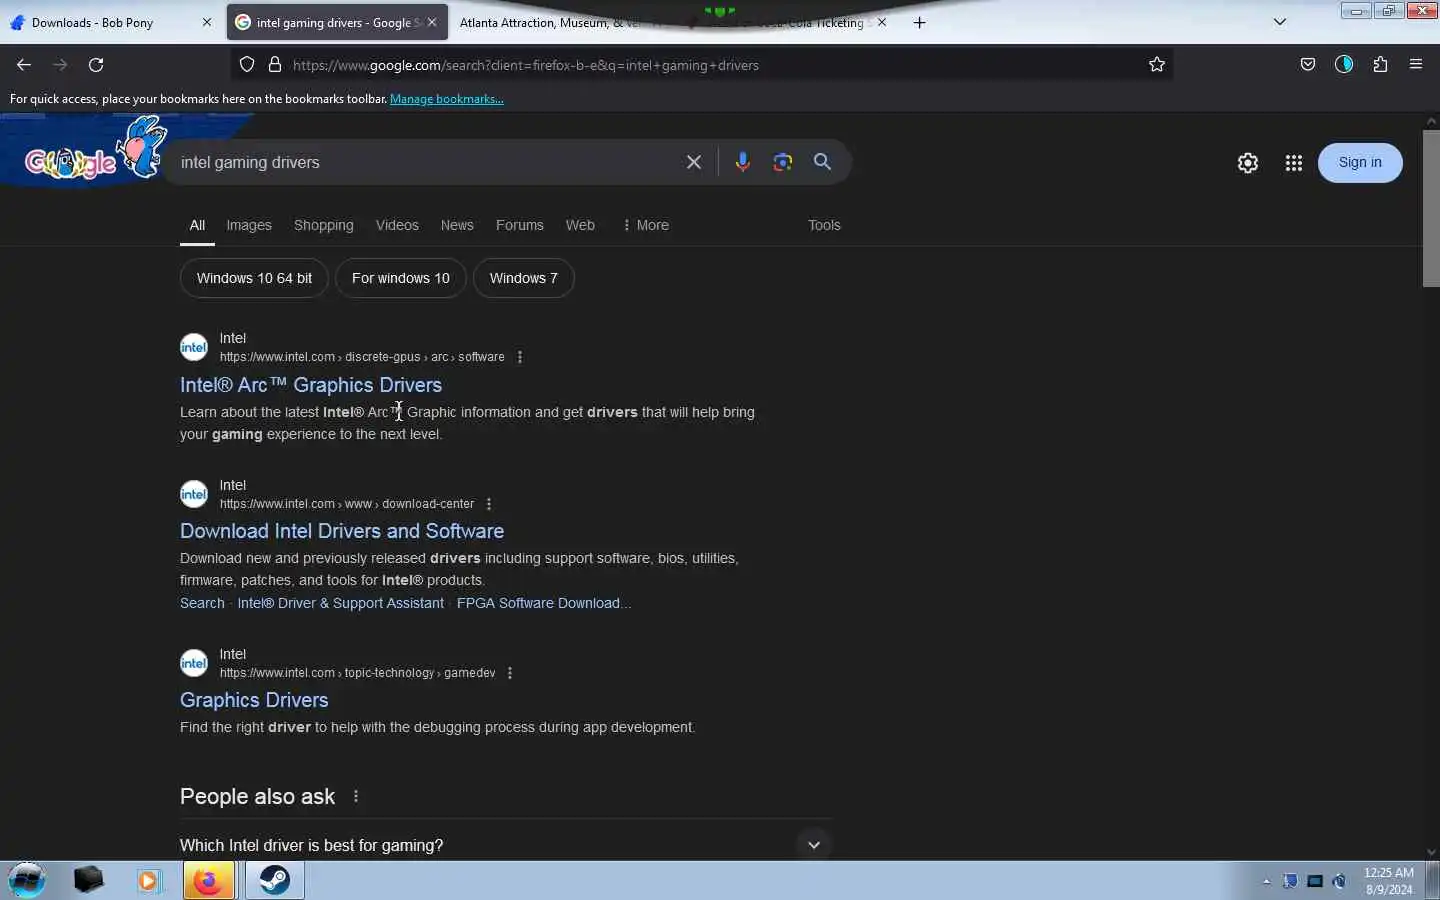Viewport: 1440px width, 900px height.
Task: Click the Google doodle logo
Action: (95, 152)
